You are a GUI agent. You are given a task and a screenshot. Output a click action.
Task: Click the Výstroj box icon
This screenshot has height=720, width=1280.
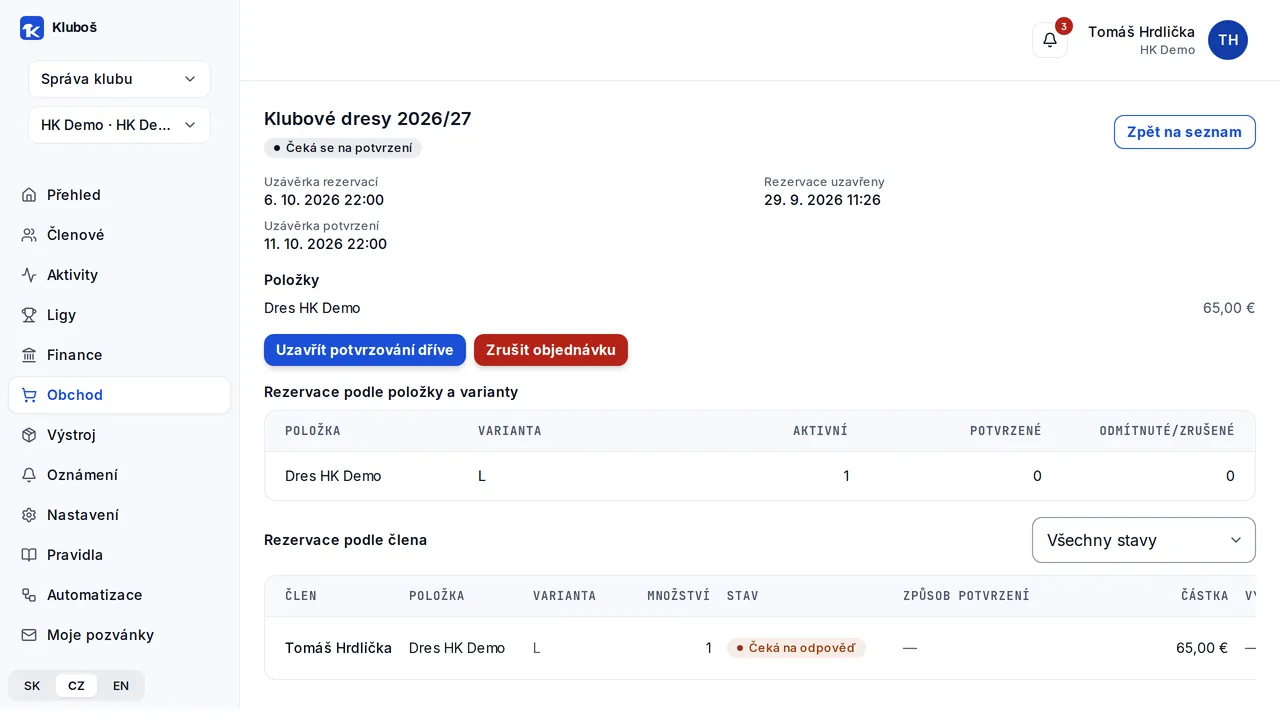[x=29, y=435]
